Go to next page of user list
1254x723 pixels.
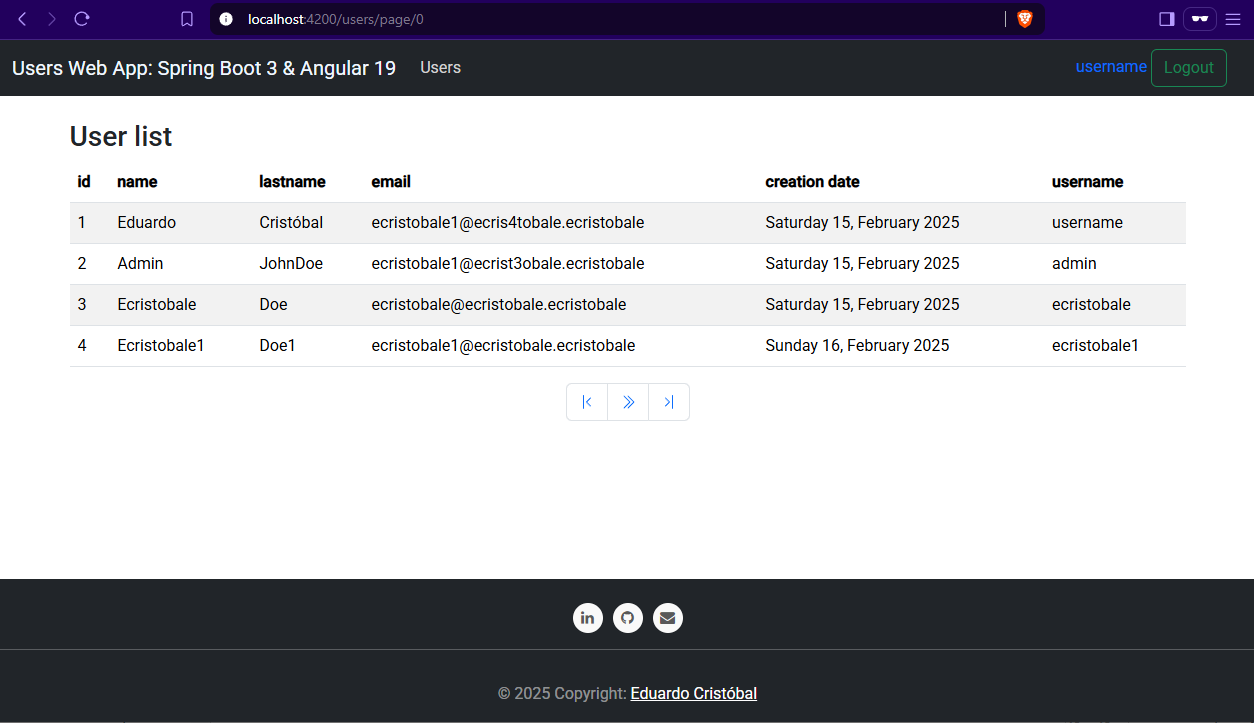628,402
